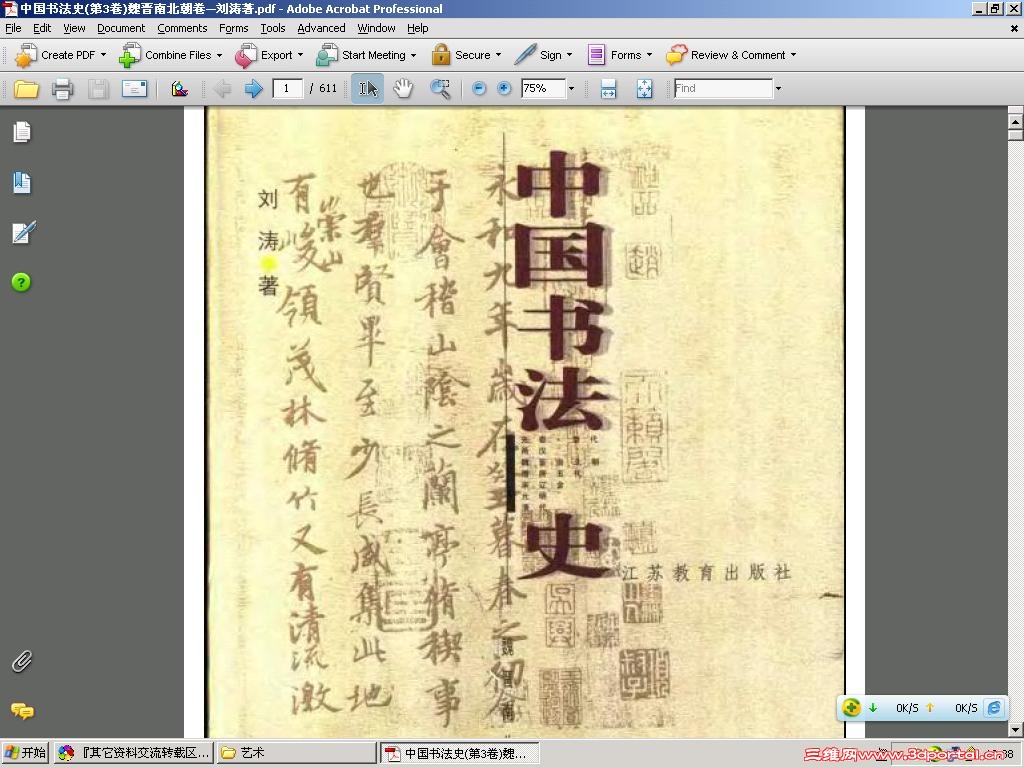The height and width of the screenshot is (768, 1024).
Task: Click the 开始 Start button
Action: [25, 753]
